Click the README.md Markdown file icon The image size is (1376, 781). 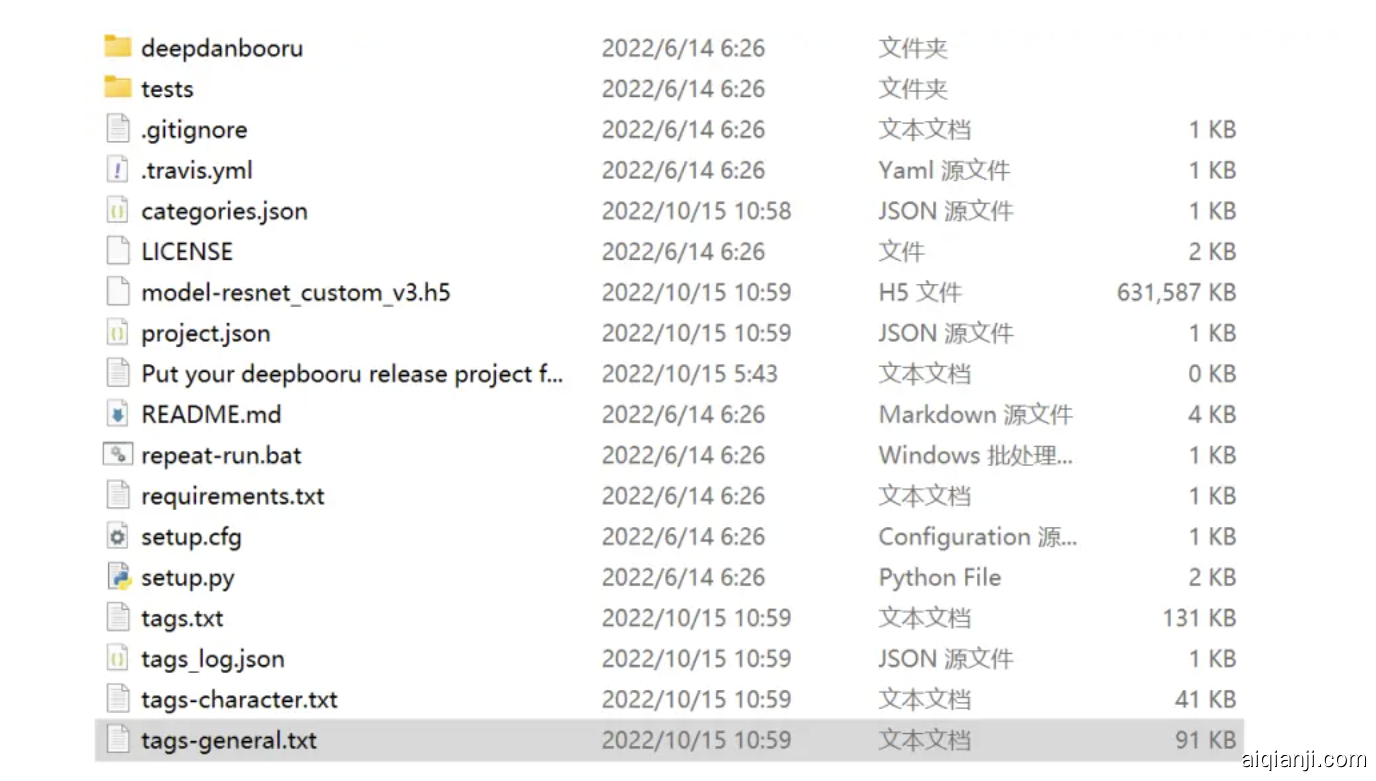[x=118, y=414]
